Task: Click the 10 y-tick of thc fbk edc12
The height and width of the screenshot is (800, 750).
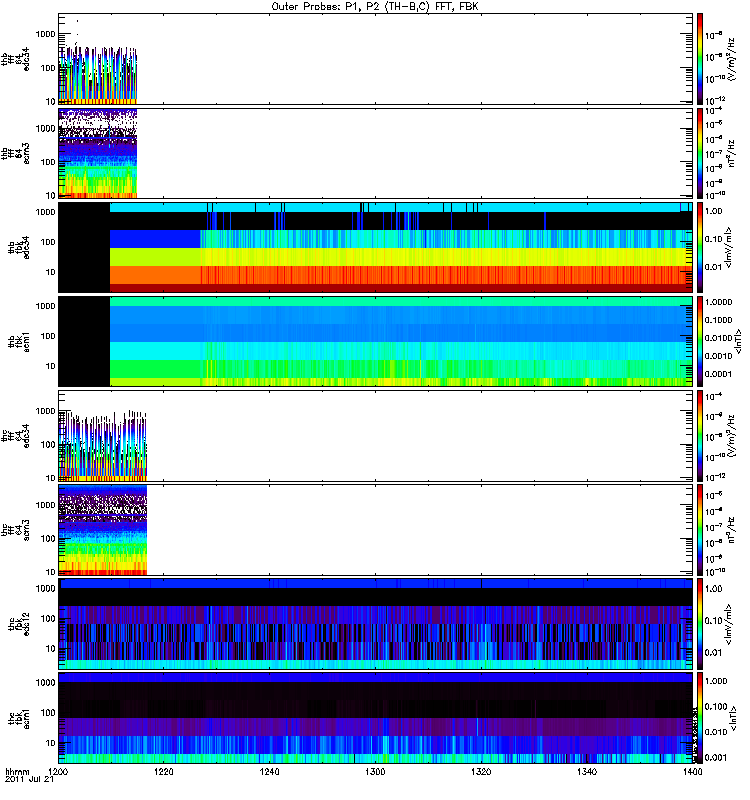Action: point(51,648)
